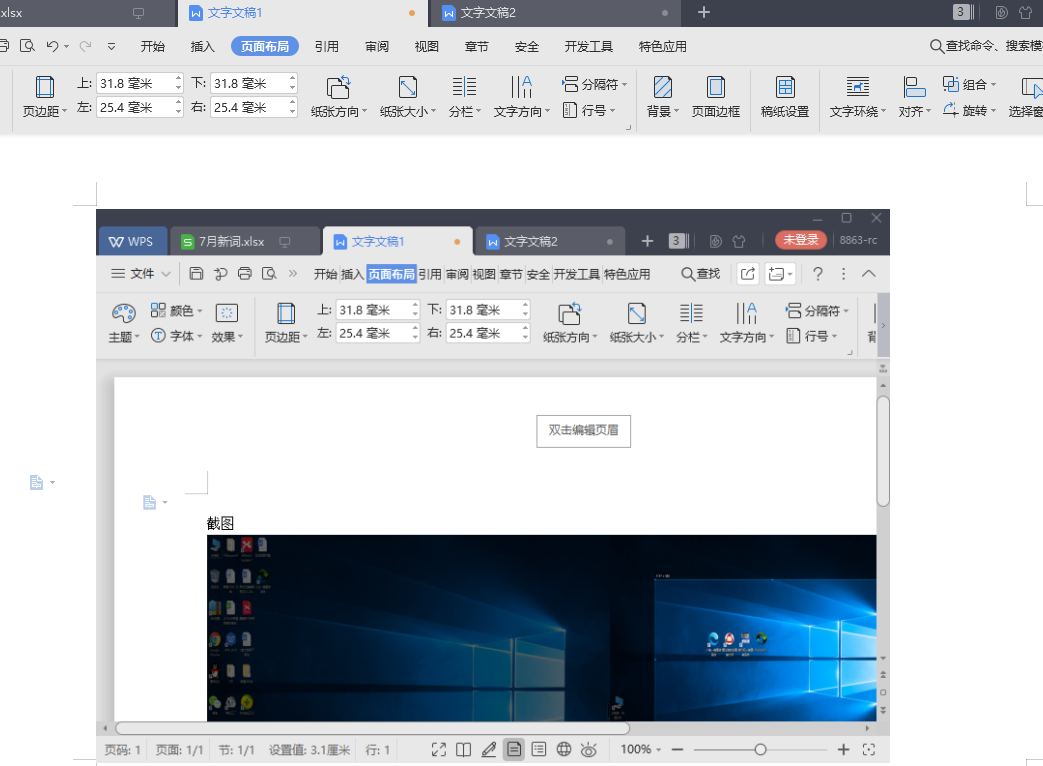1043x766 pixels.
Task: Toggle page view icon in the embedded status bar
Action: [514, 749]
